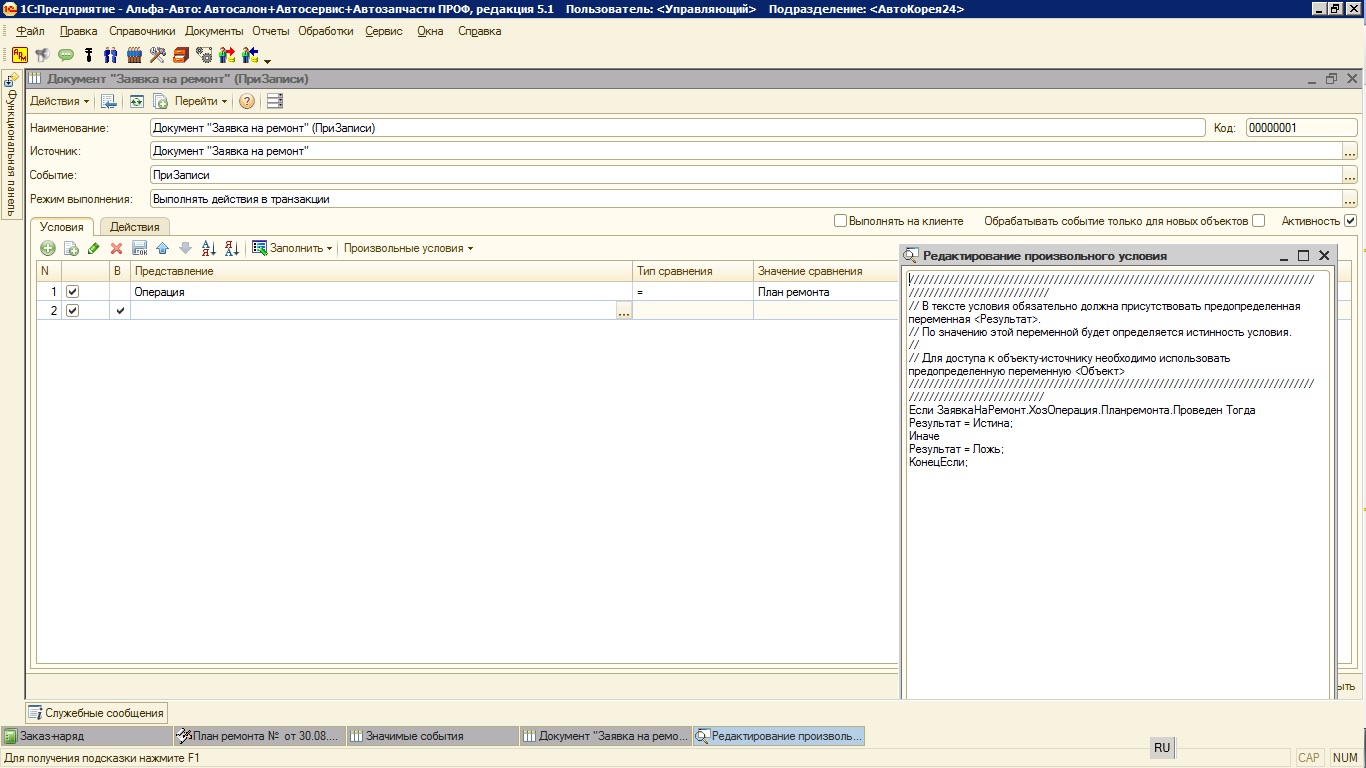Sort conditions ascending with the А-Я icon

(208, 248)
